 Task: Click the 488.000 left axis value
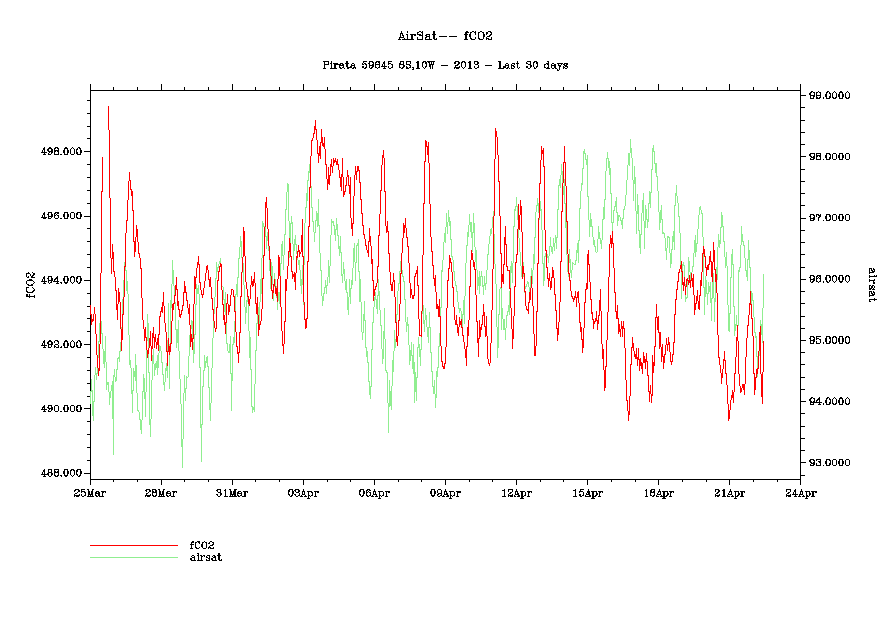[60, 473]
